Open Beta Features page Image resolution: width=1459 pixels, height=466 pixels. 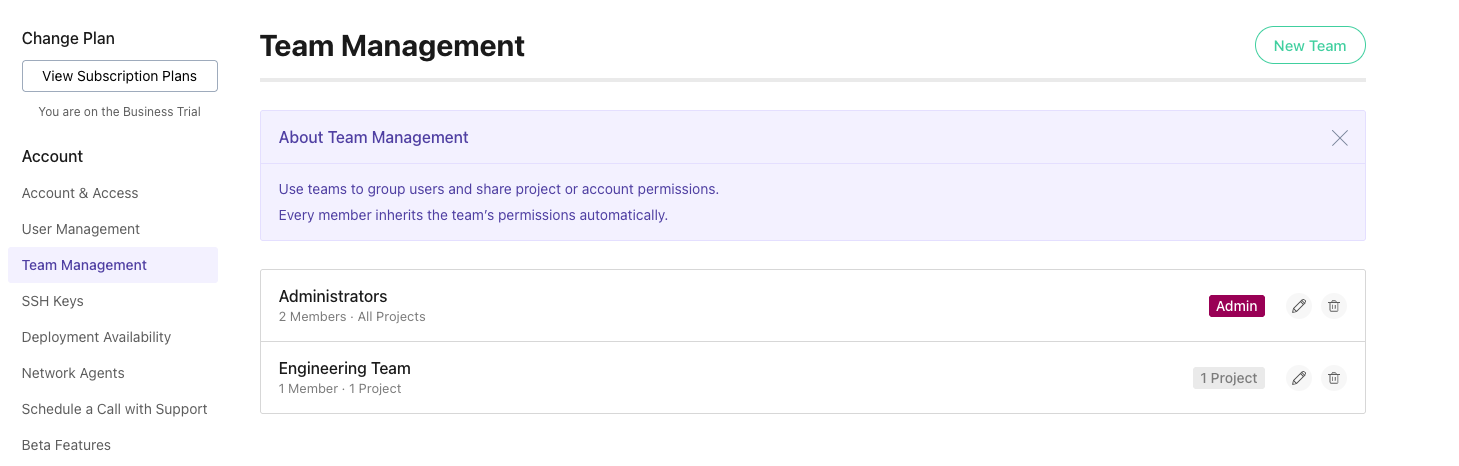tap(66, 445)
